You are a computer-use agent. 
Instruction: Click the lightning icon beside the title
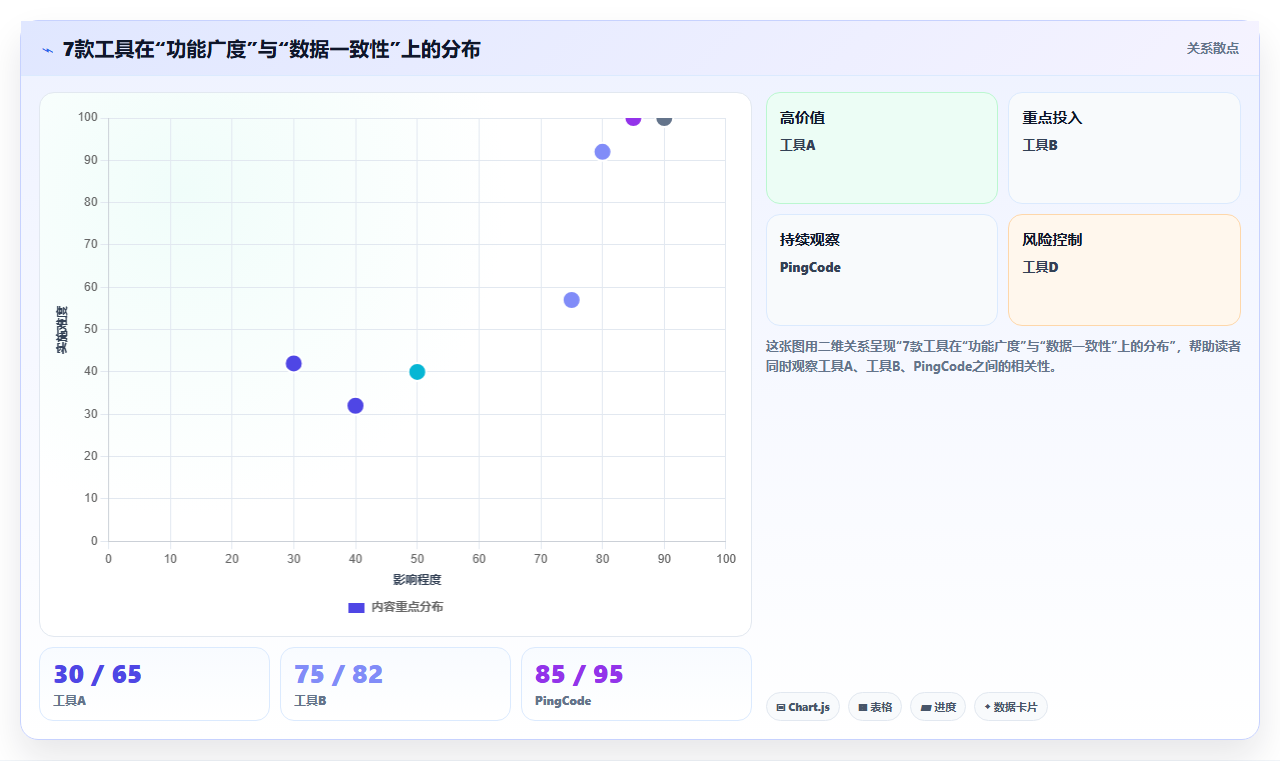tap(47, 49)
